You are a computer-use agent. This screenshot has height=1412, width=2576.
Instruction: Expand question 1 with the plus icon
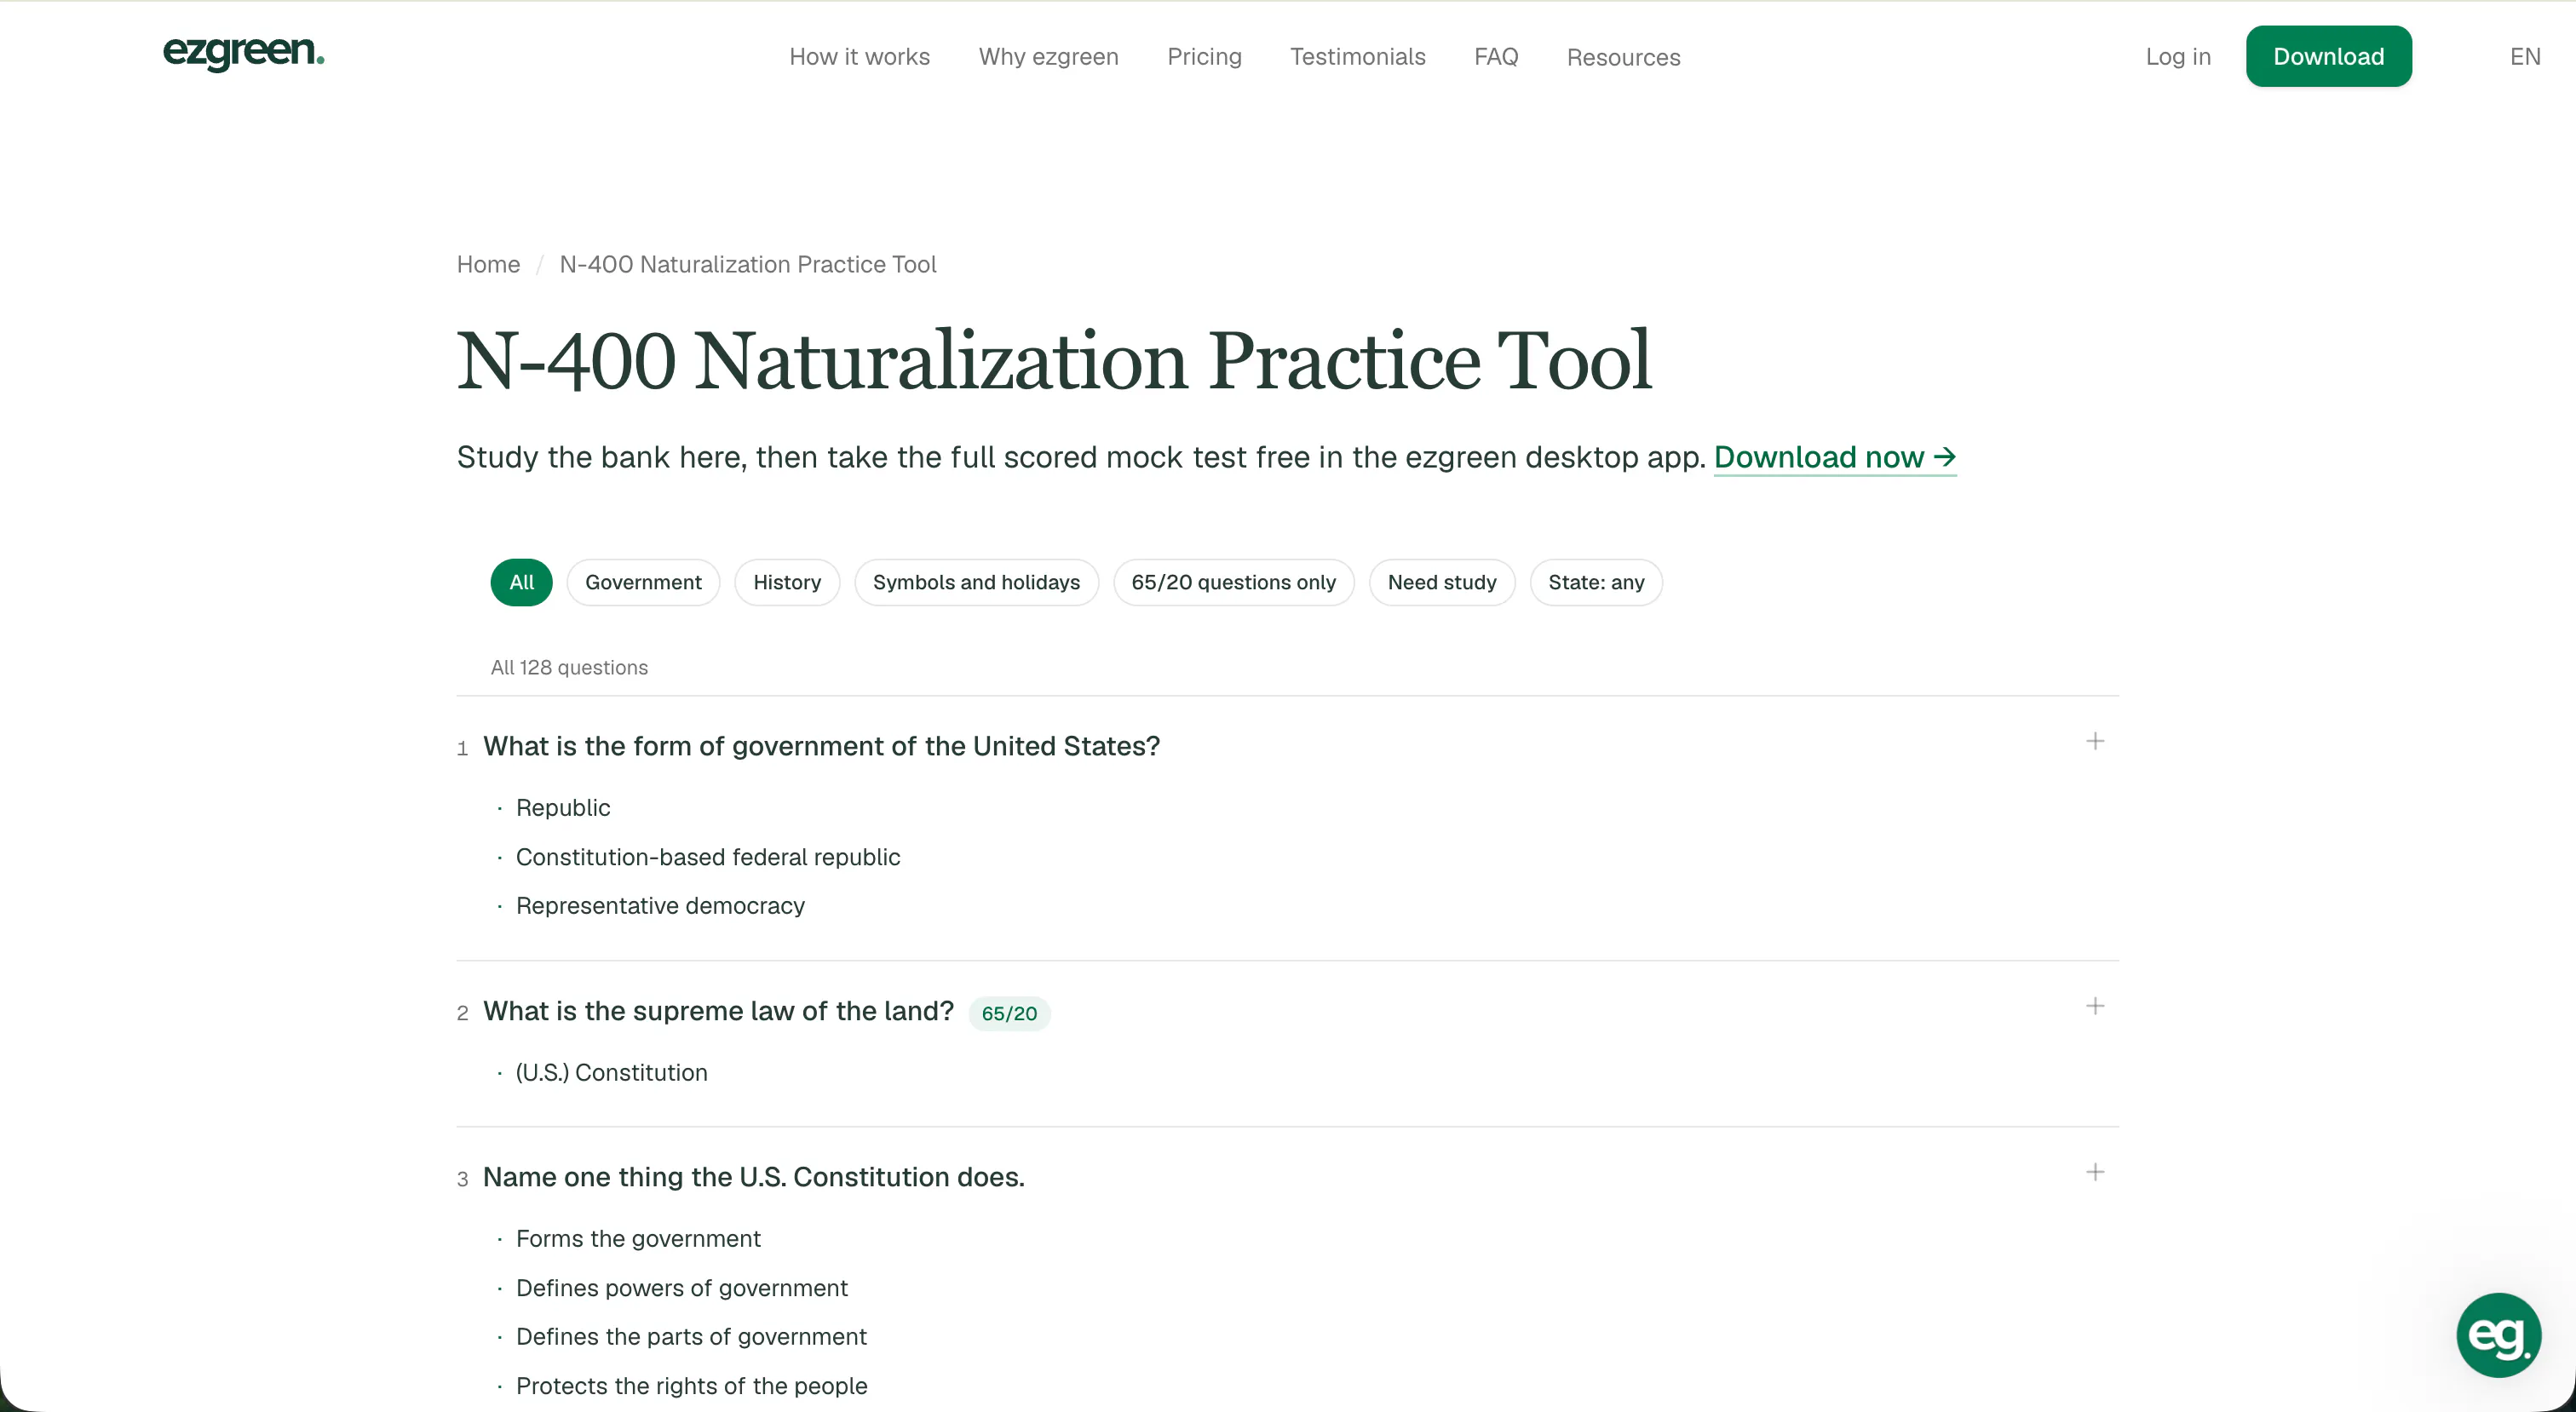click(x=2095, y=741)
